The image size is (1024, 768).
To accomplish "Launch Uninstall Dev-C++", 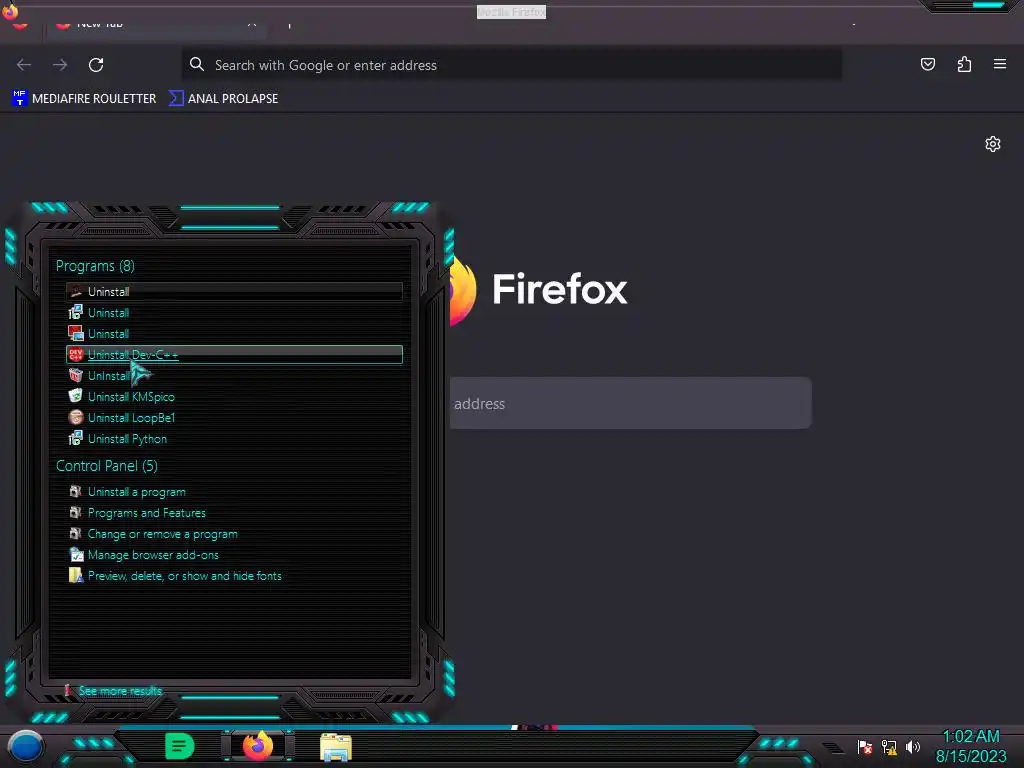I will click(x=234, y=355).
